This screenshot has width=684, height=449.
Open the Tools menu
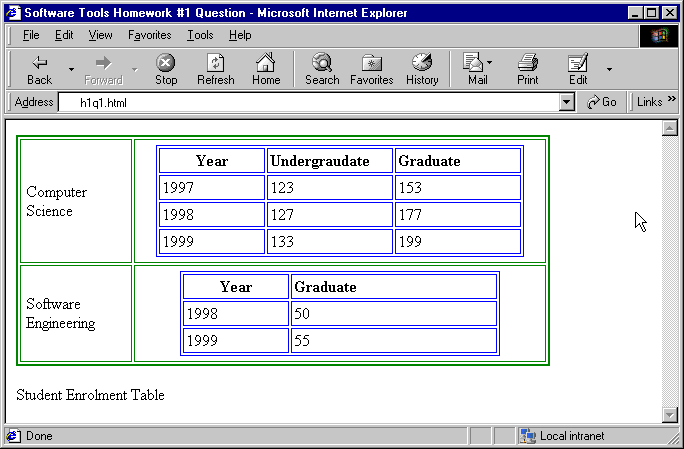point(200,35)
